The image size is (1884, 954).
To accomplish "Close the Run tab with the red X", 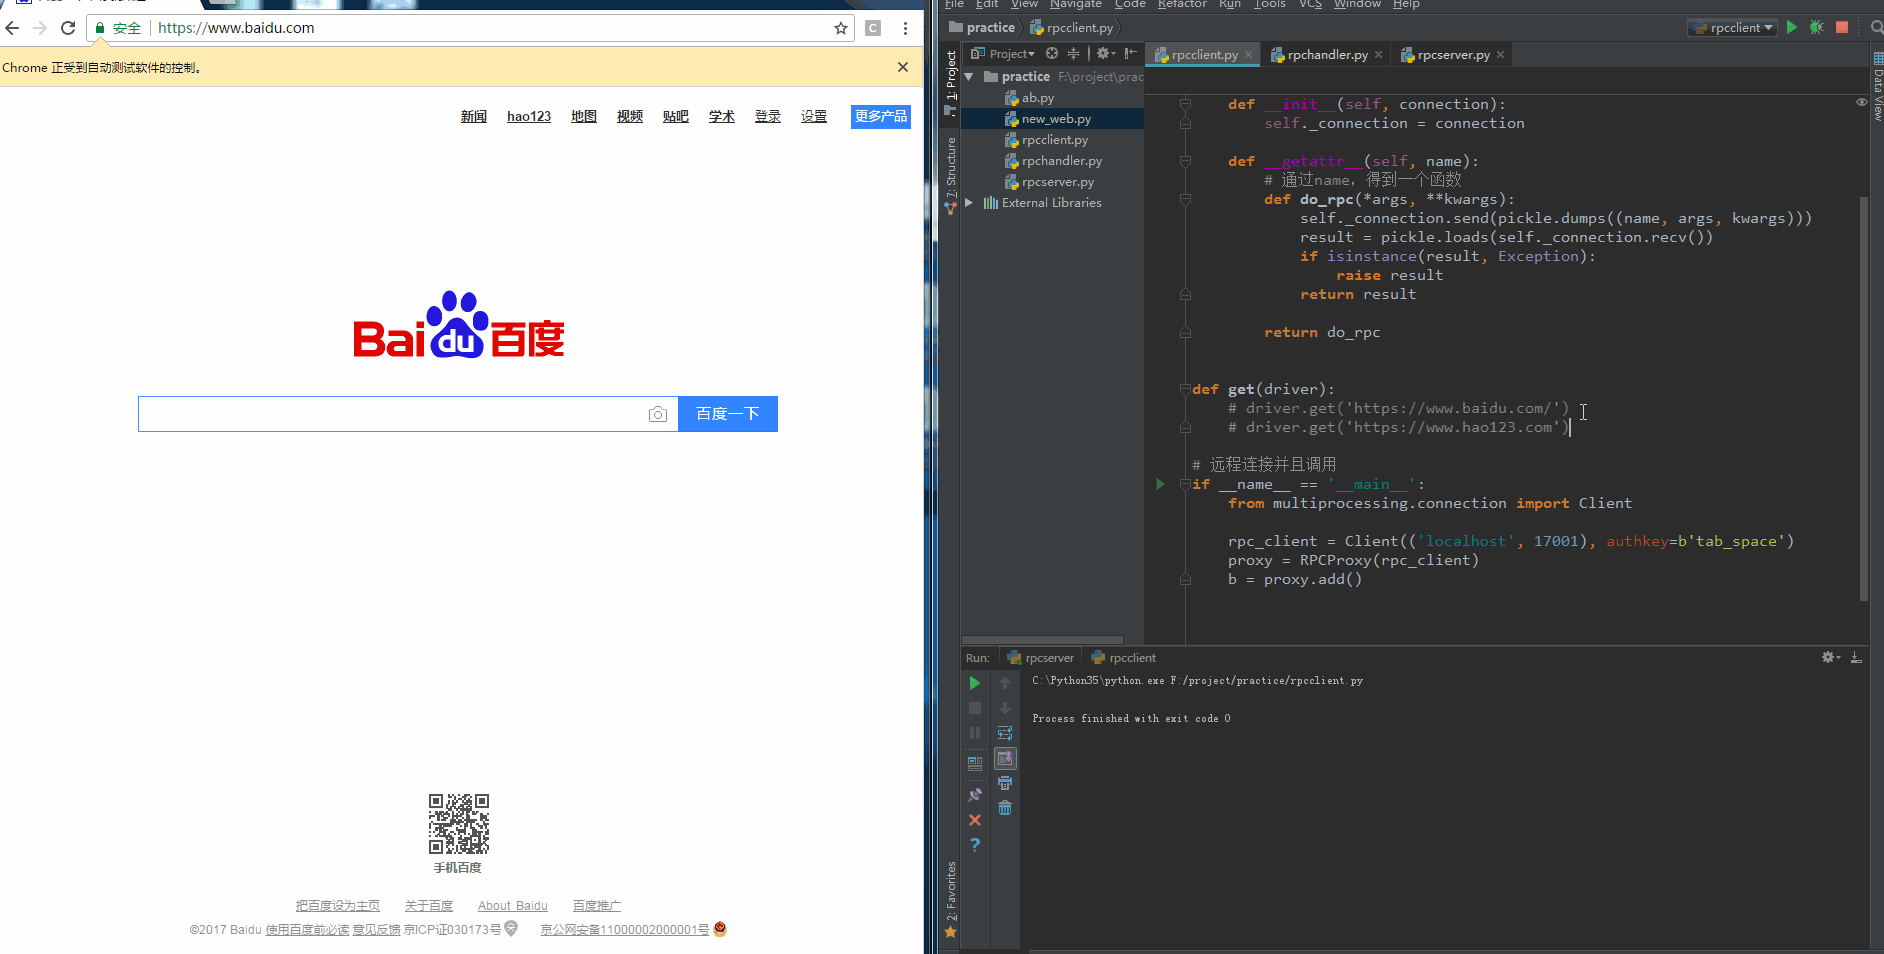I will (975, 820).
